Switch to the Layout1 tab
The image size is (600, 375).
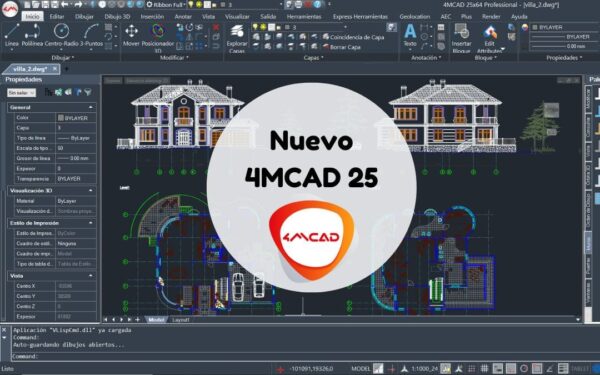[x=180, y=320]
